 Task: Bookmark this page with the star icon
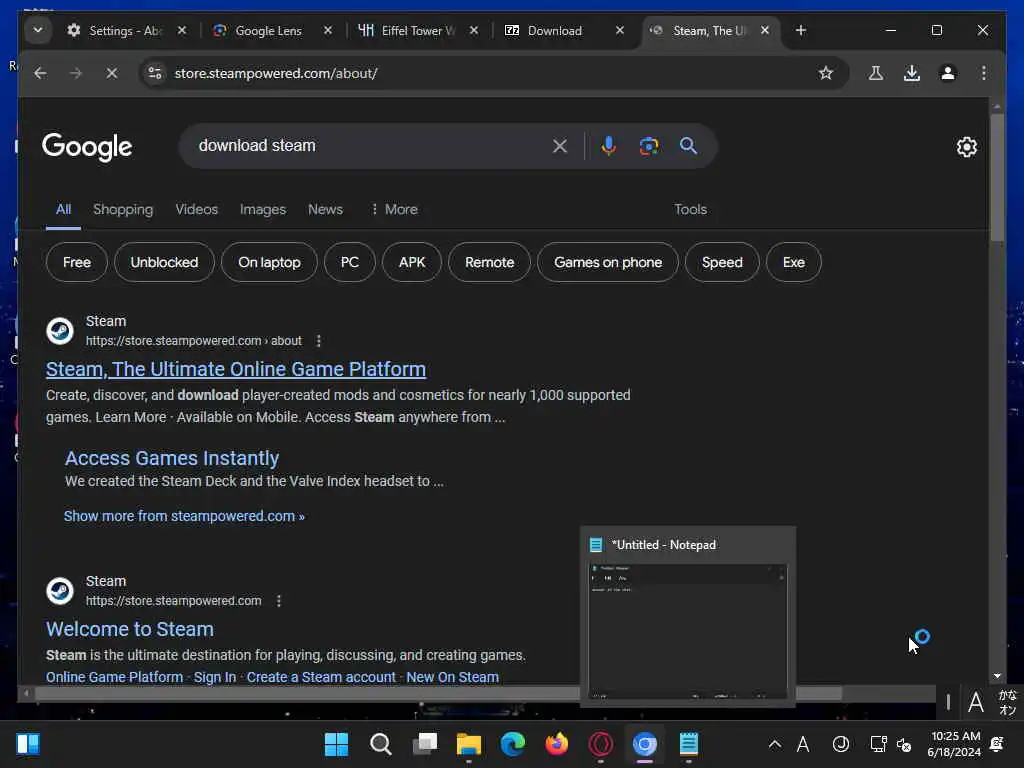point(825,73)
